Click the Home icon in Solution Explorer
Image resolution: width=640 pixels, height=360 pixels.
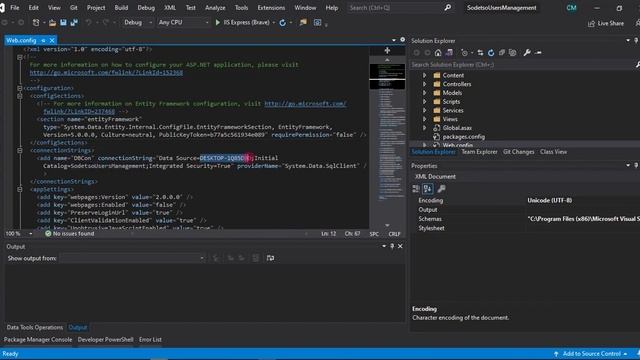tap(438, 53)
